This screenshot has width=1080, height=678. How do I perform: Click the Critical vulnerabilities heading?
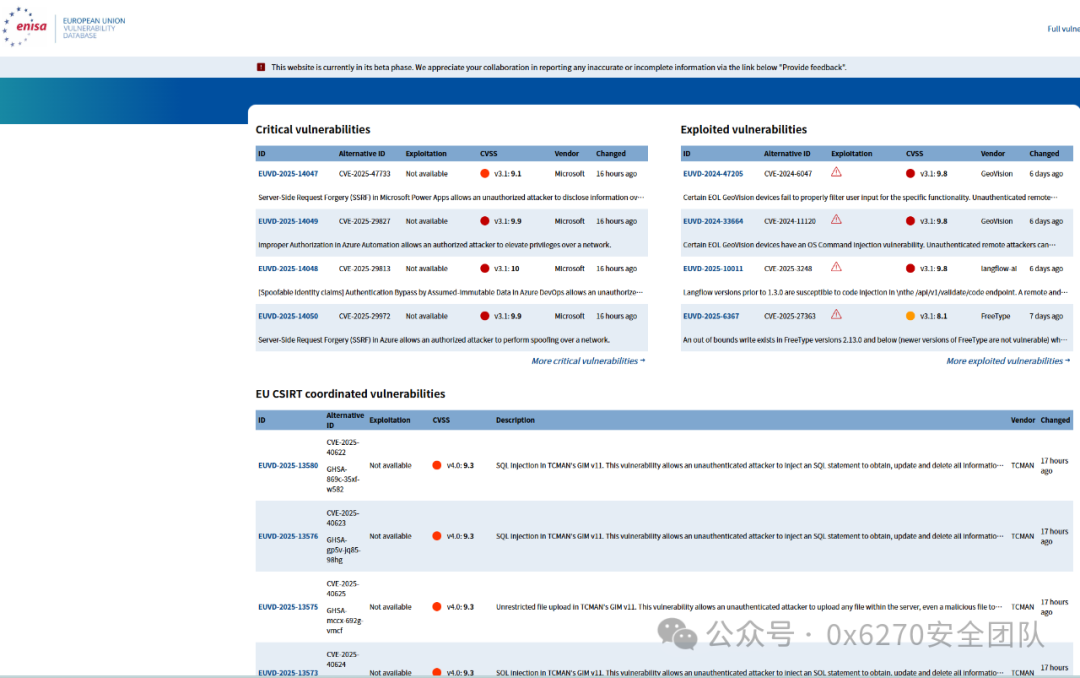[313, 130]
